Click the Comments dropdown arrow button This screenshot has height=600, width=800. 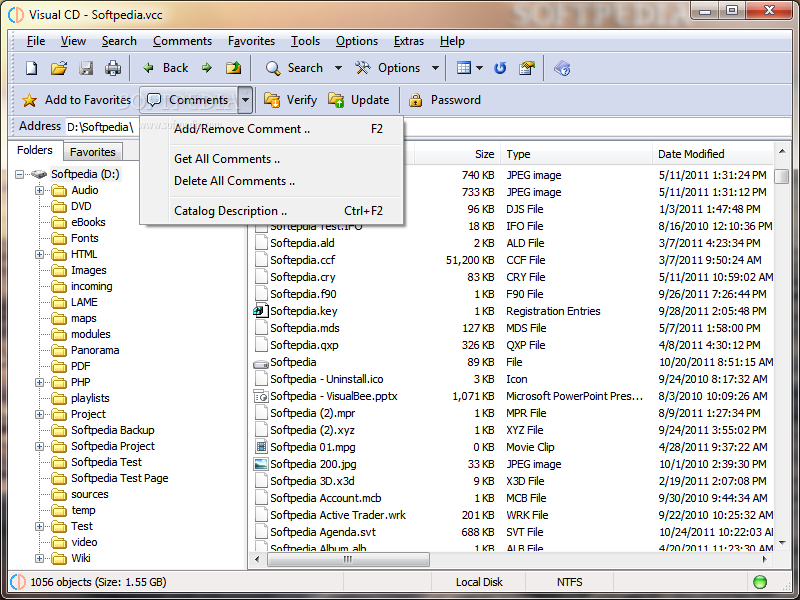pos(245,100)
